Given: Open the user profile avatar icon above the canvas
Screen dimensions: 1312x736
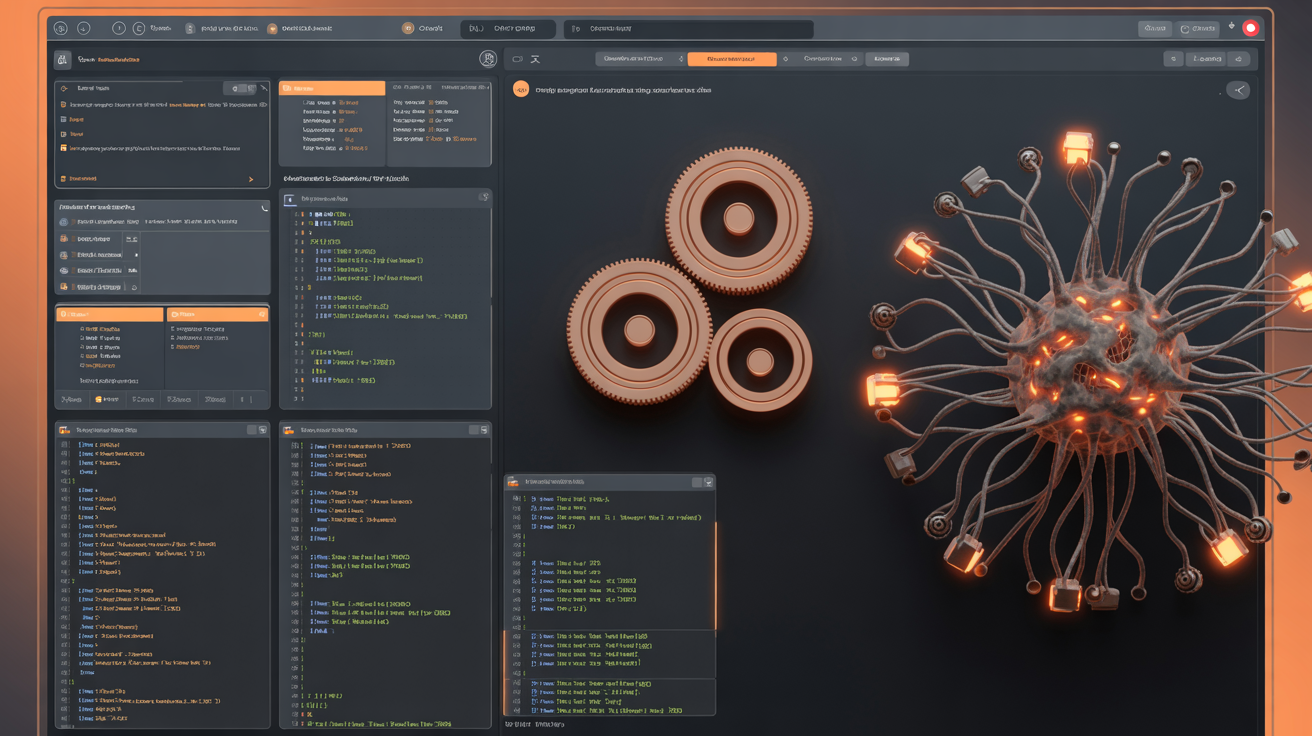Looking at the screenshot, I should click(x=486, y=60).
